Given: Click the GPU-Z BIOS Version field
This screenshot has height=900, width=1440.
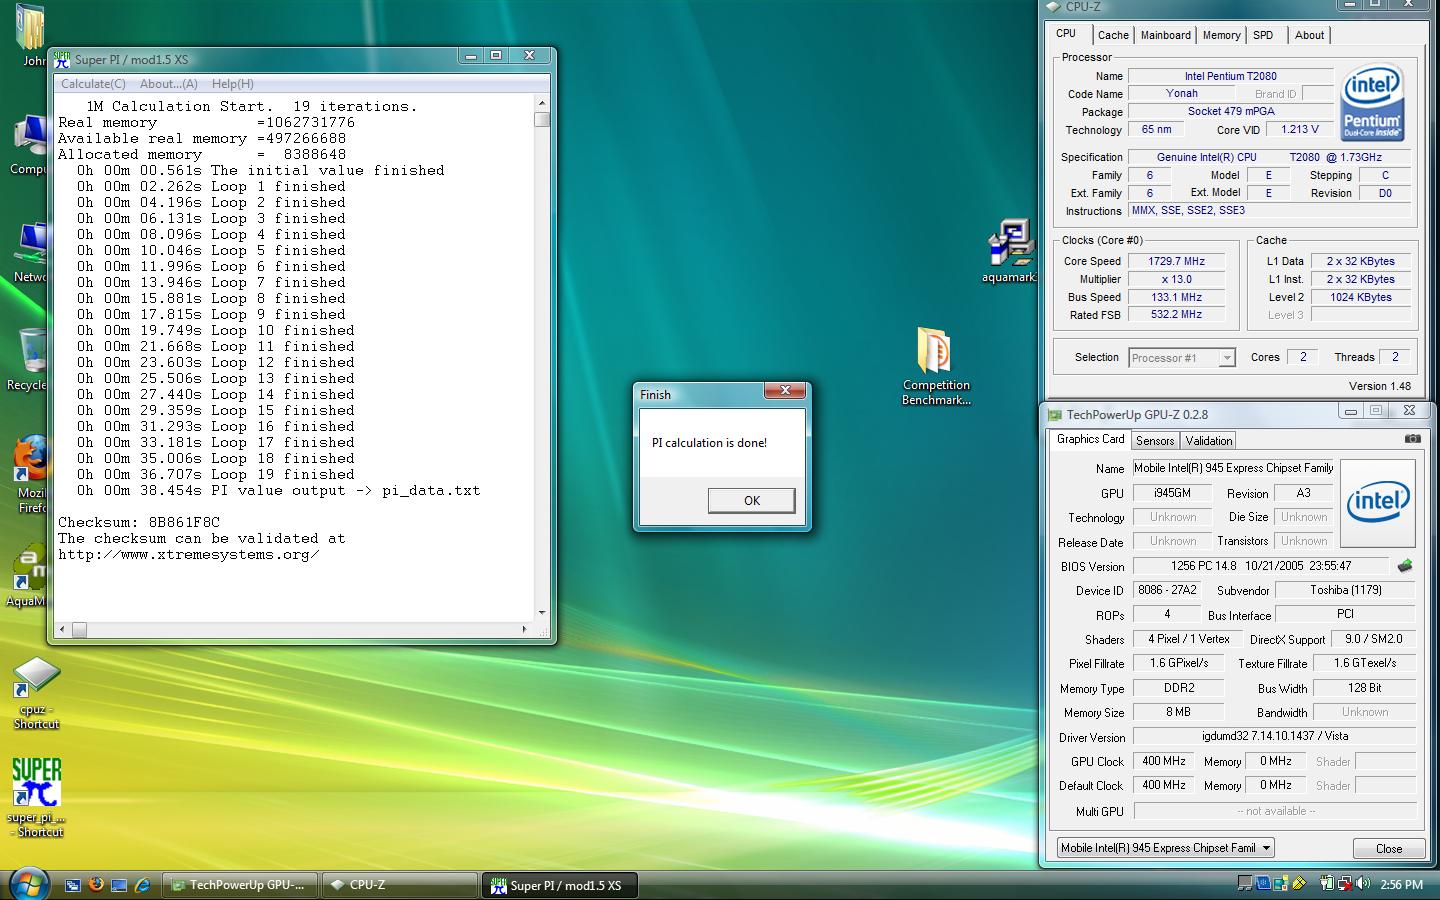Looking at the screenshot, I should 1260,566.
